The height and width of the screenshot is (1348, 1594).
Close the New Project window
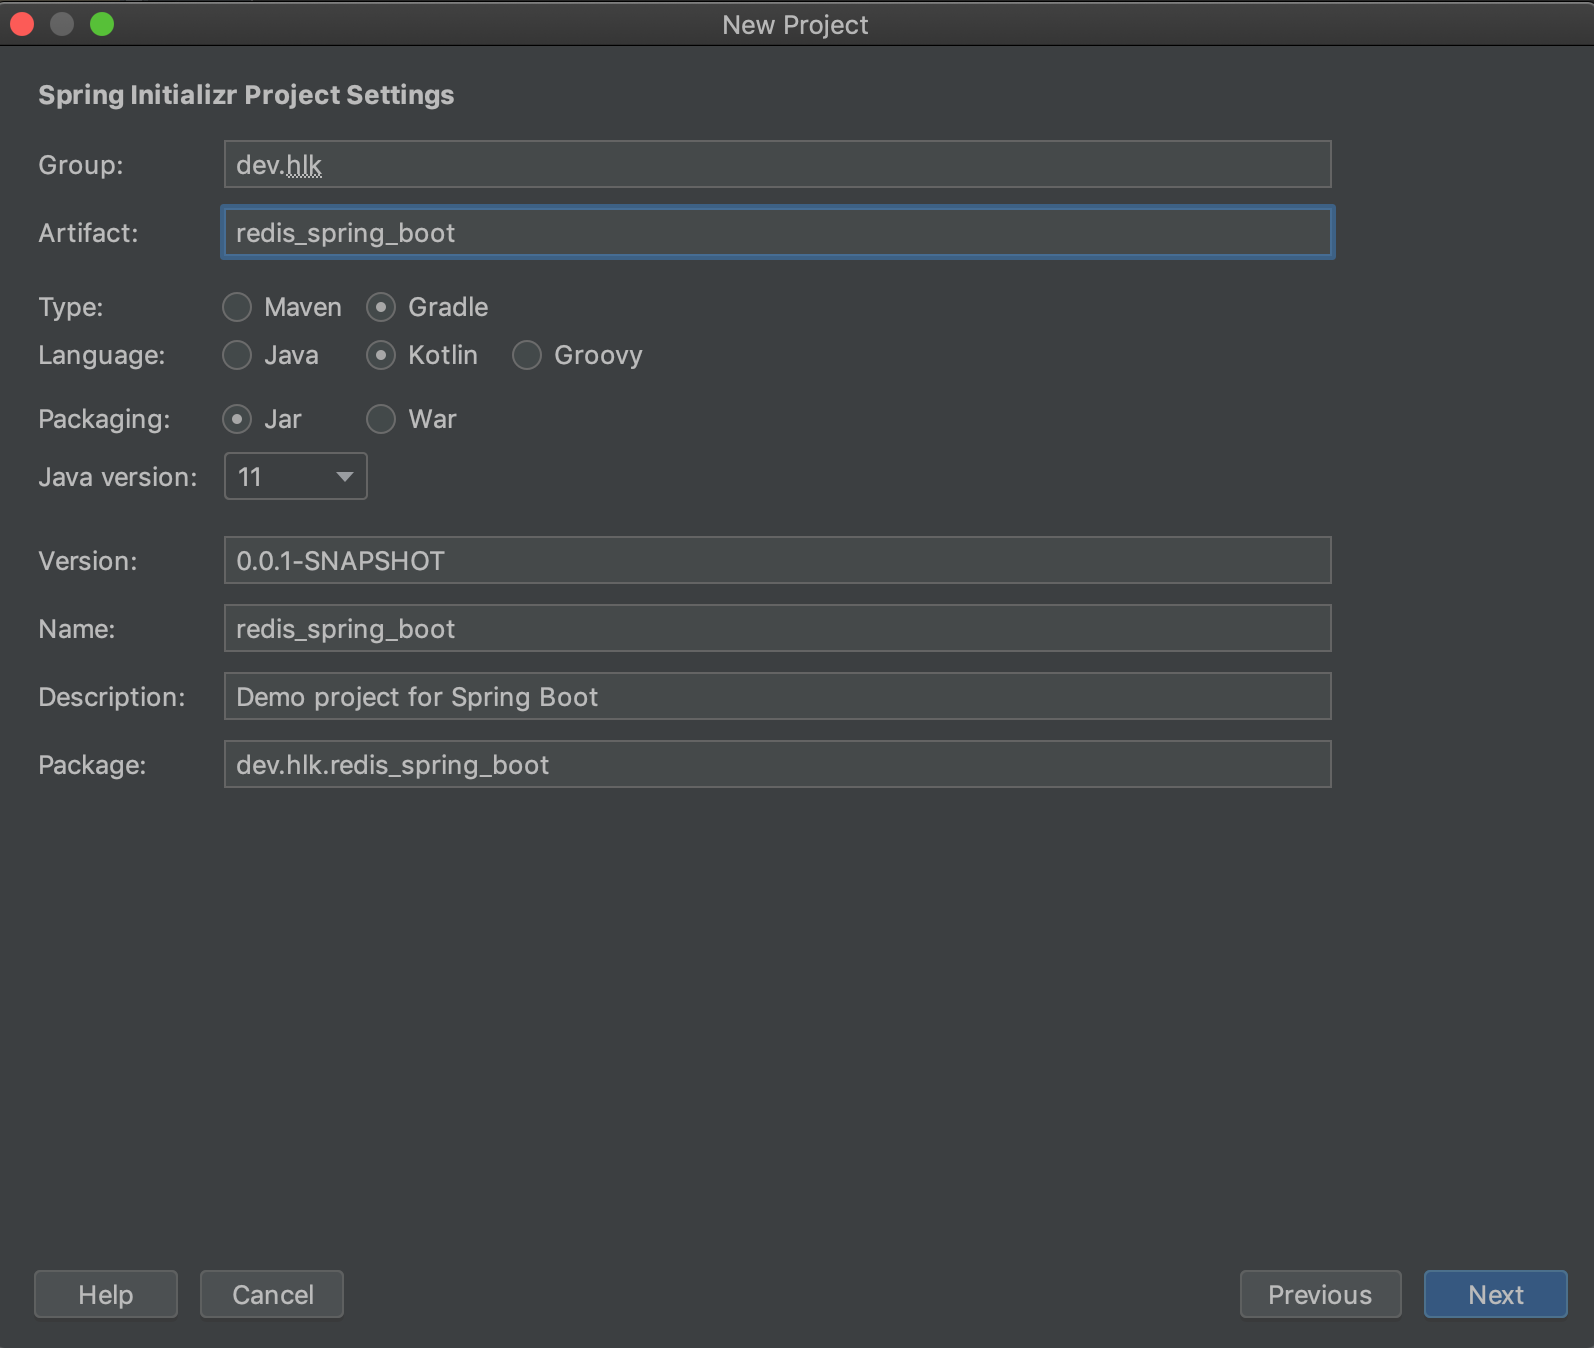pyautogui.click(x=22, y=24)
